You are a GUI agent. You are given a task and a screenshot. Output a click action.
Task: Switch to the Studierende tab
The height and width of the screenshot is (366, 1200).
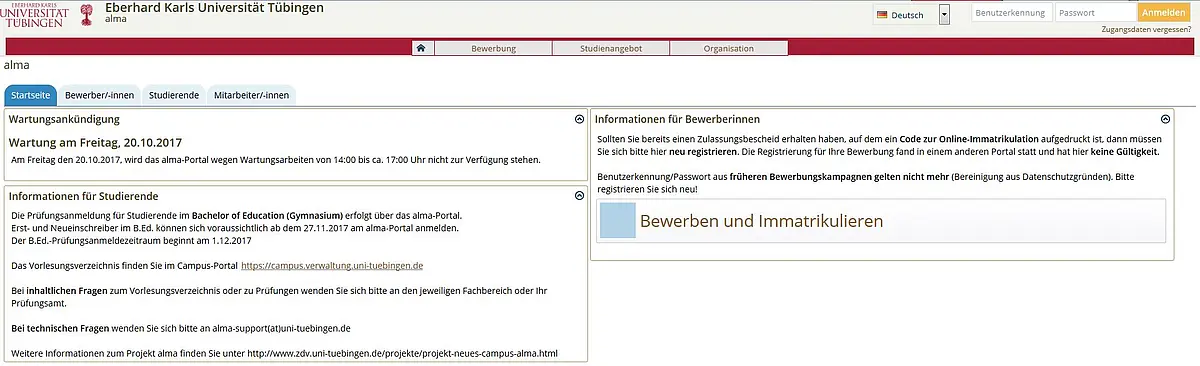[174, 95]
